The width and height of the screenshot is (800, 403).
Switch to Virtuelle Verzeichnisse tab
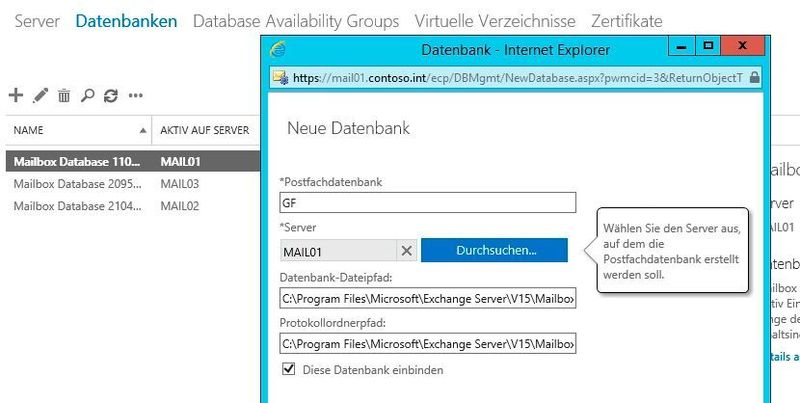point(495,21)
